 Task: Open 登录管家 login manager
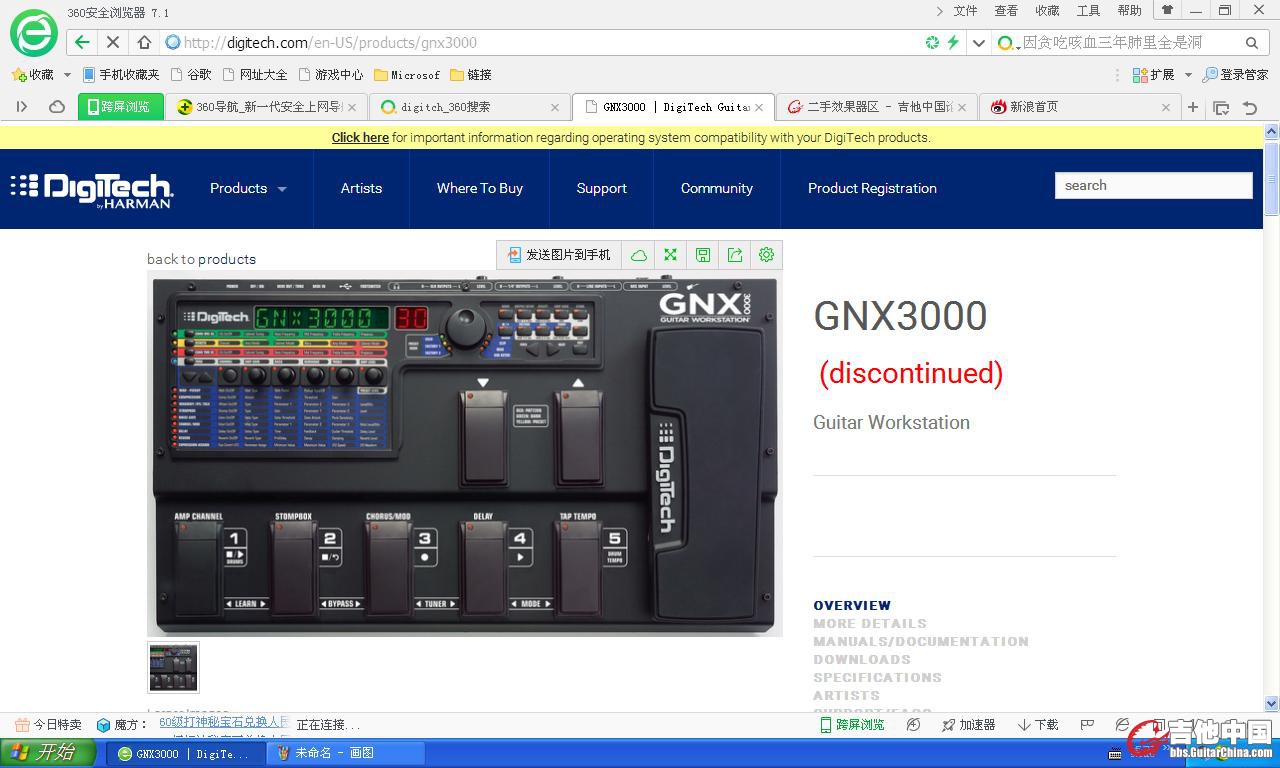pos(1235,75)
